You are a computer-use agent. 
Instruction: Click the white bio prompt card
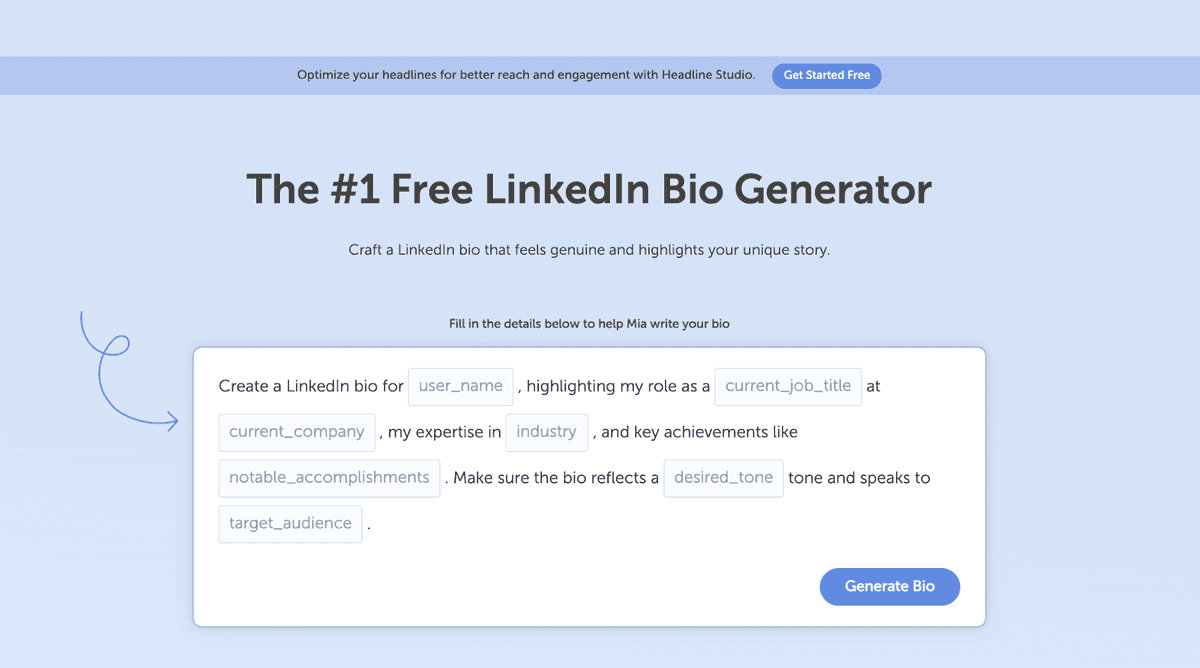point(589,487)
